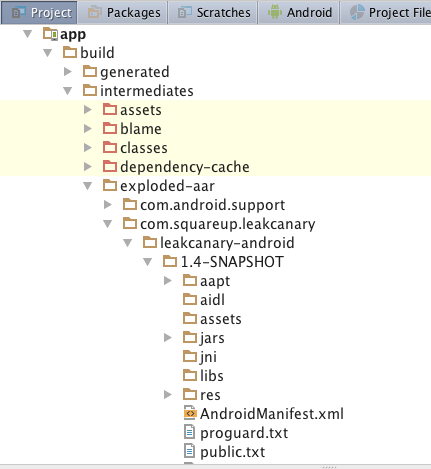
Task: Expand the res folder arrow
Action: tap(168, 395)
